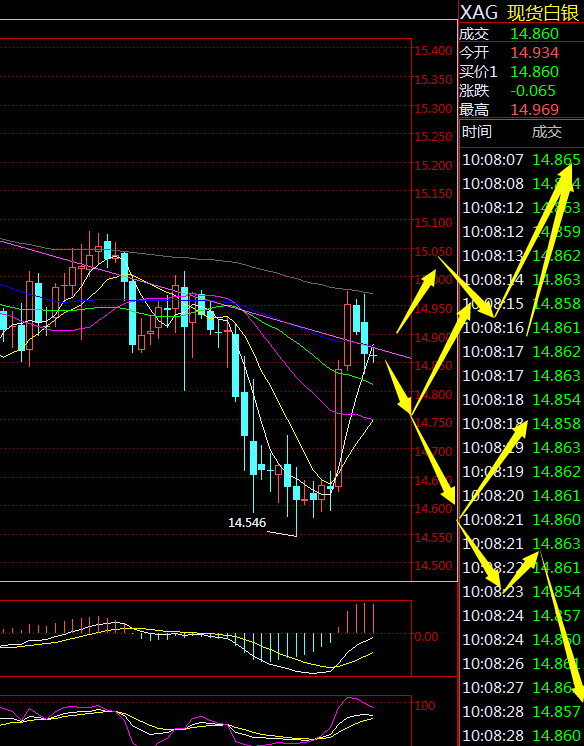Viewport: 584px width, 746px height.
Task: Click the 100 level in bottom indicator
Action: [x=425, y=706]
